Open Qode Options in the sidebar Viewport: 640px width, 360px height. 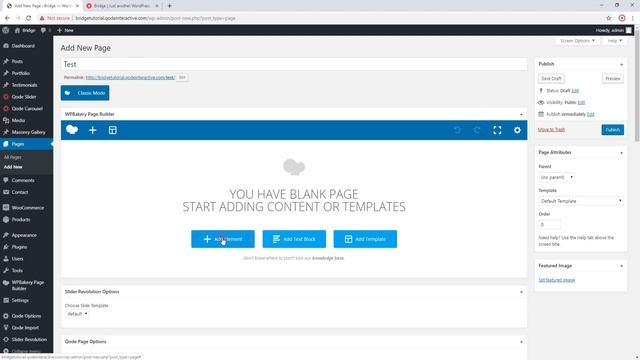[27, 316]
